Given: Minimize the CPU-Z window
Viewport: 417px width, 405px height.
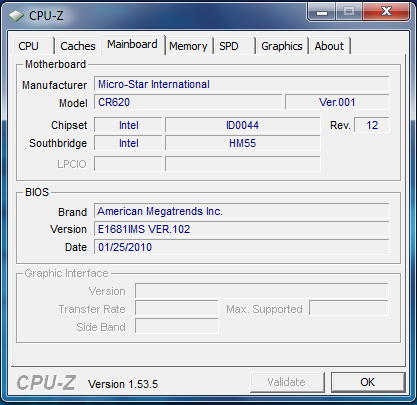Looking at the screenshot, I should click(x=322, y=12).
